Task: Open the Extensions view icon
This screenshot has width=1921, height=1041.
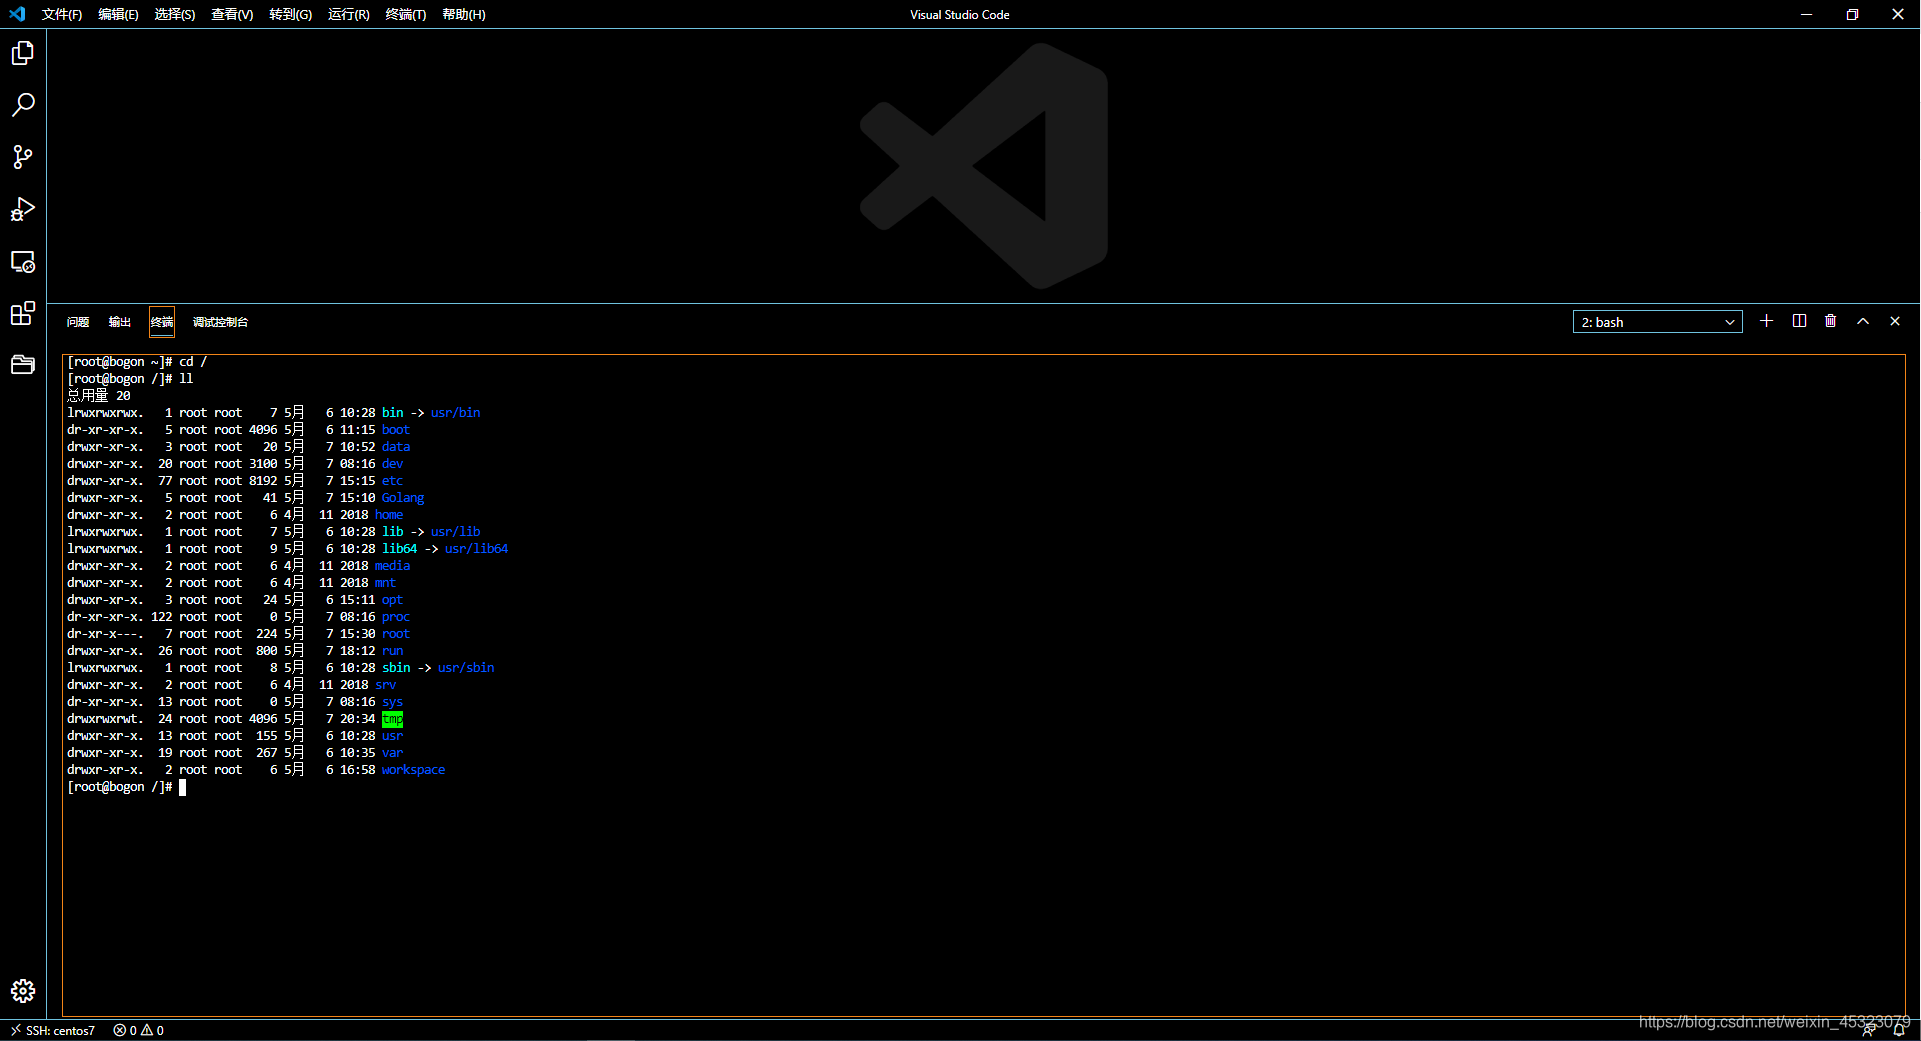Action: click(23, 314)
